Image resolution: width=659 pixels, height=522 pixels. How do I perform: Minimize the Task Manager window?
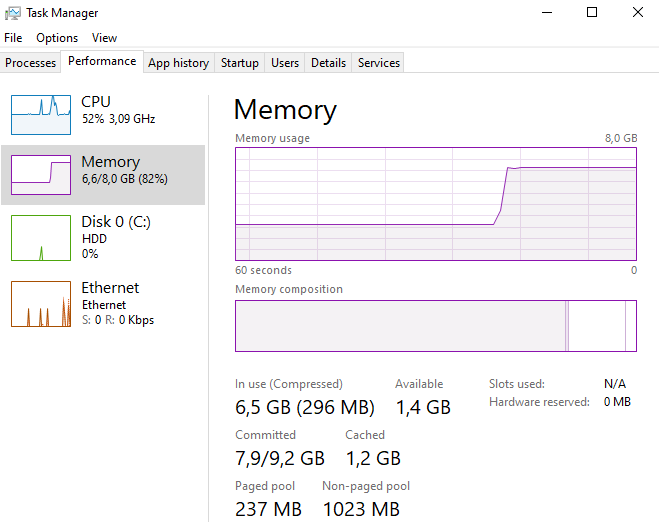pos(546,13)
